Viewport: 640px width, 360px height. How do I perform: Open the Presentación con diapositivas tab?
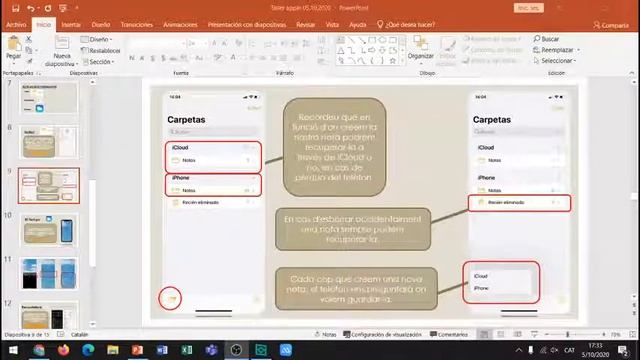247,24
